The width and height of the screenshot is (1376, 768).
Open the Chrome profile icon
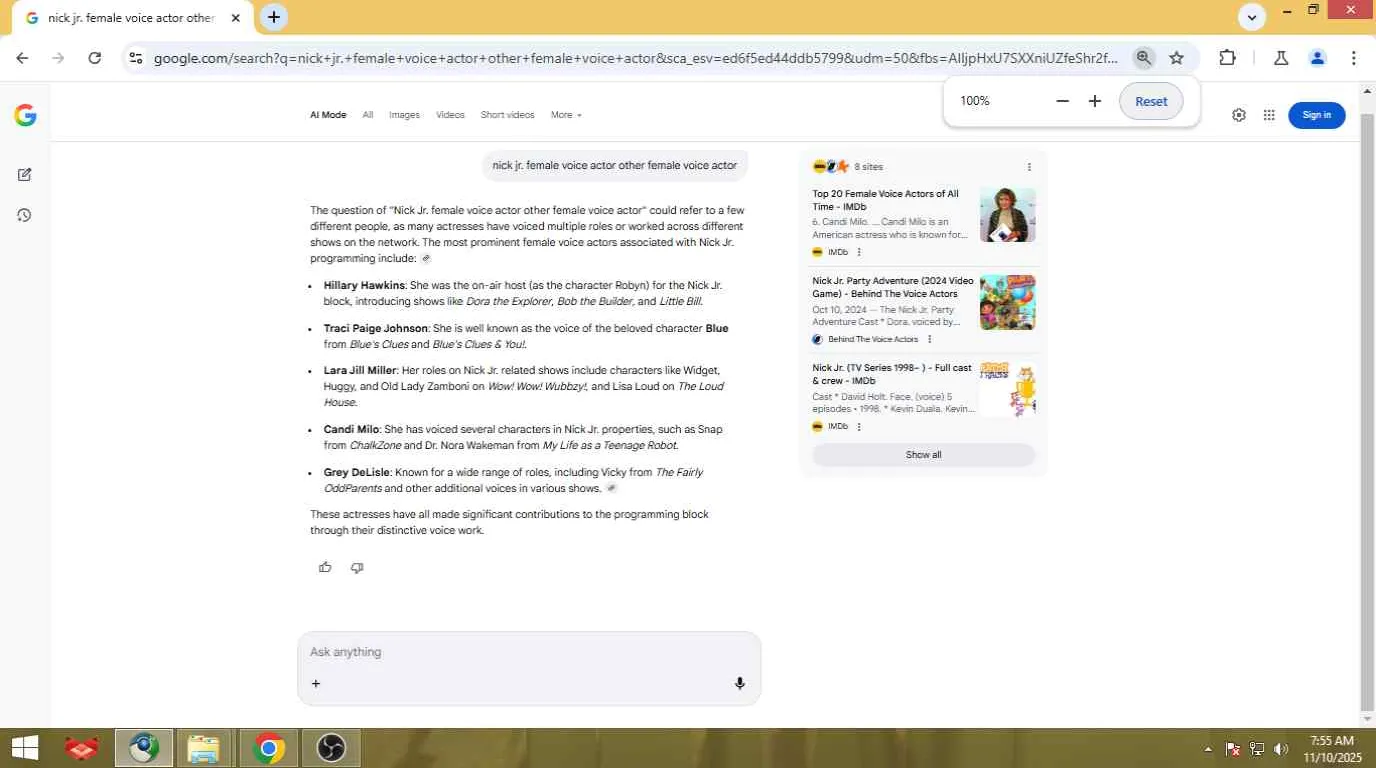point(1318,58)
